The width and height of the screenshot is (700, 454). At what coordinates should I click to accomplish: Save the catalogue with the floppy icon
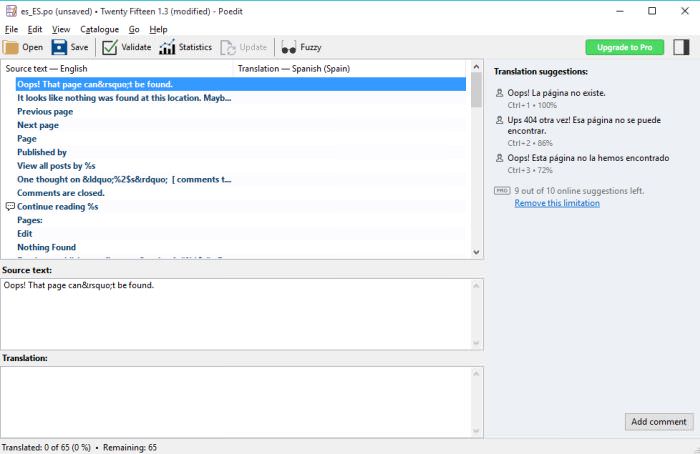59,47
